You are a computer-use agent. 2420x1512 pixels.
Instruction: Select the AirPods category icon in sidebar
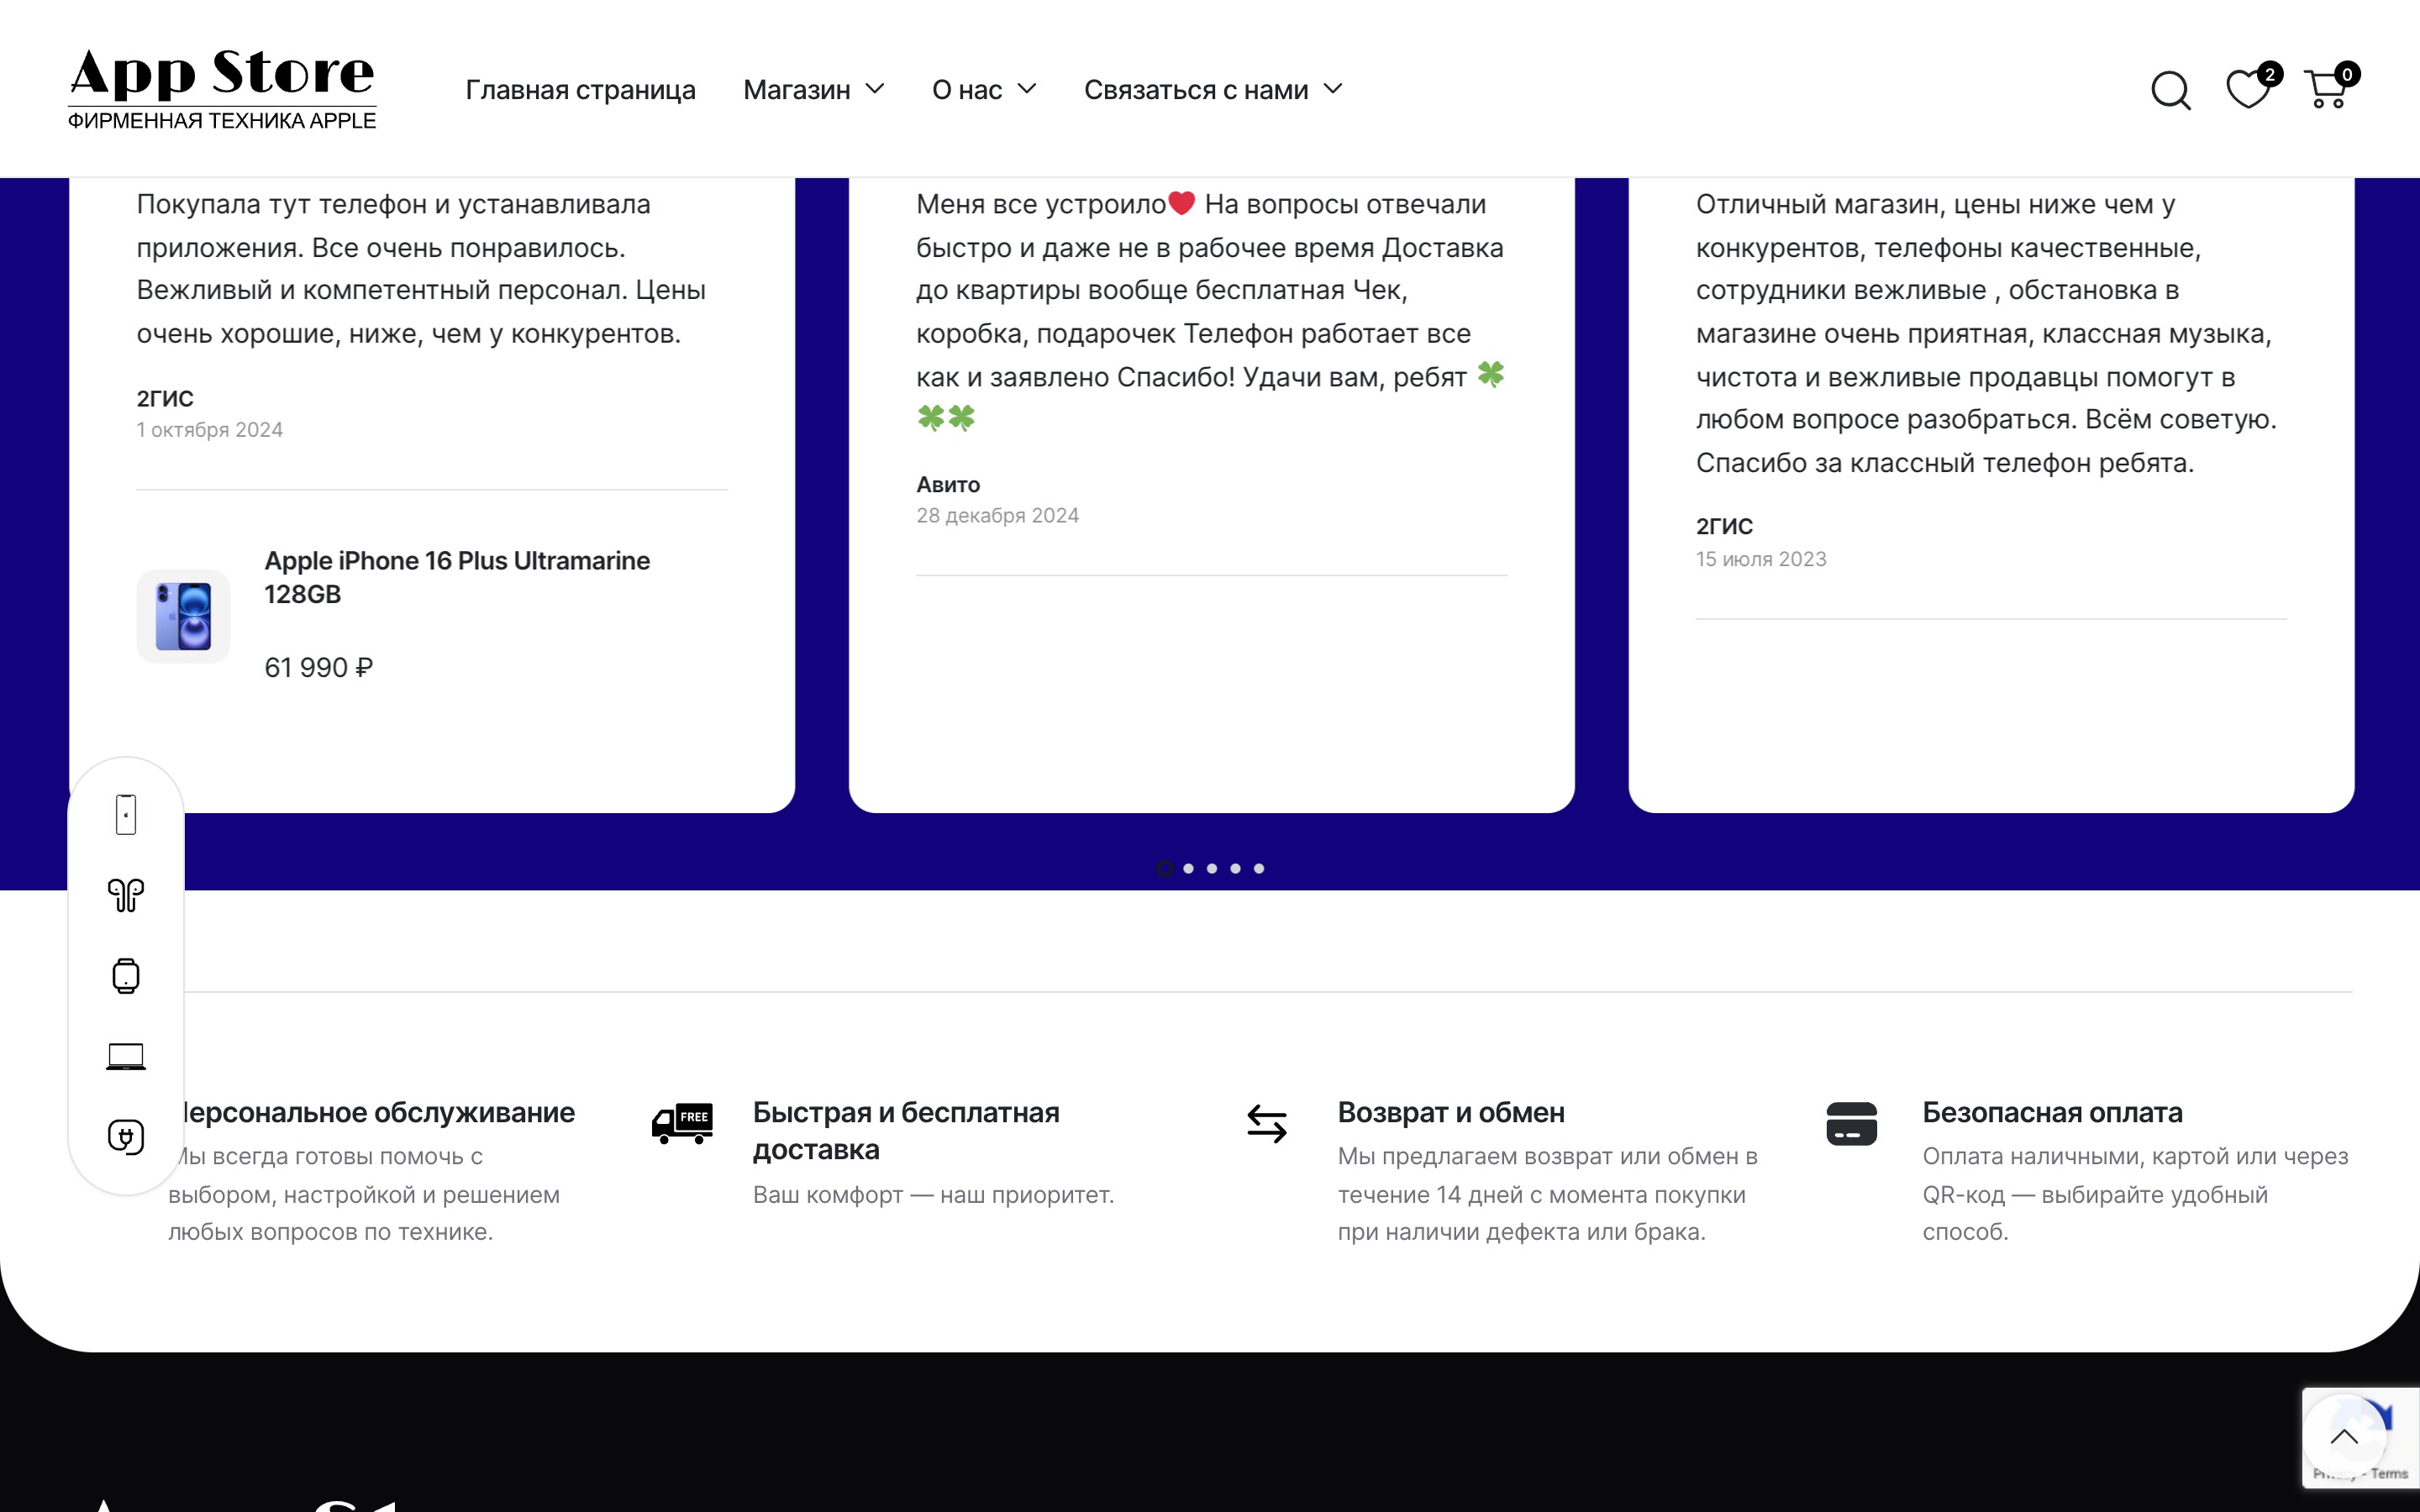(126, 895)
